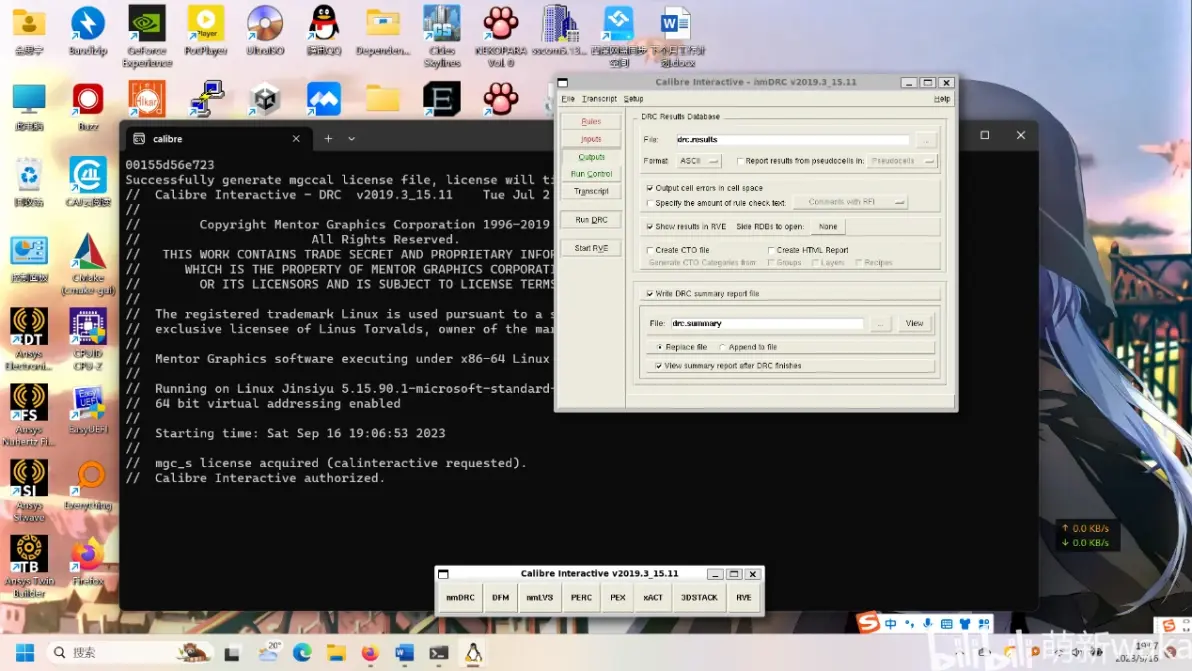
Task: Open the ASCII Format dropdown
Action: (x=698, y=161)
